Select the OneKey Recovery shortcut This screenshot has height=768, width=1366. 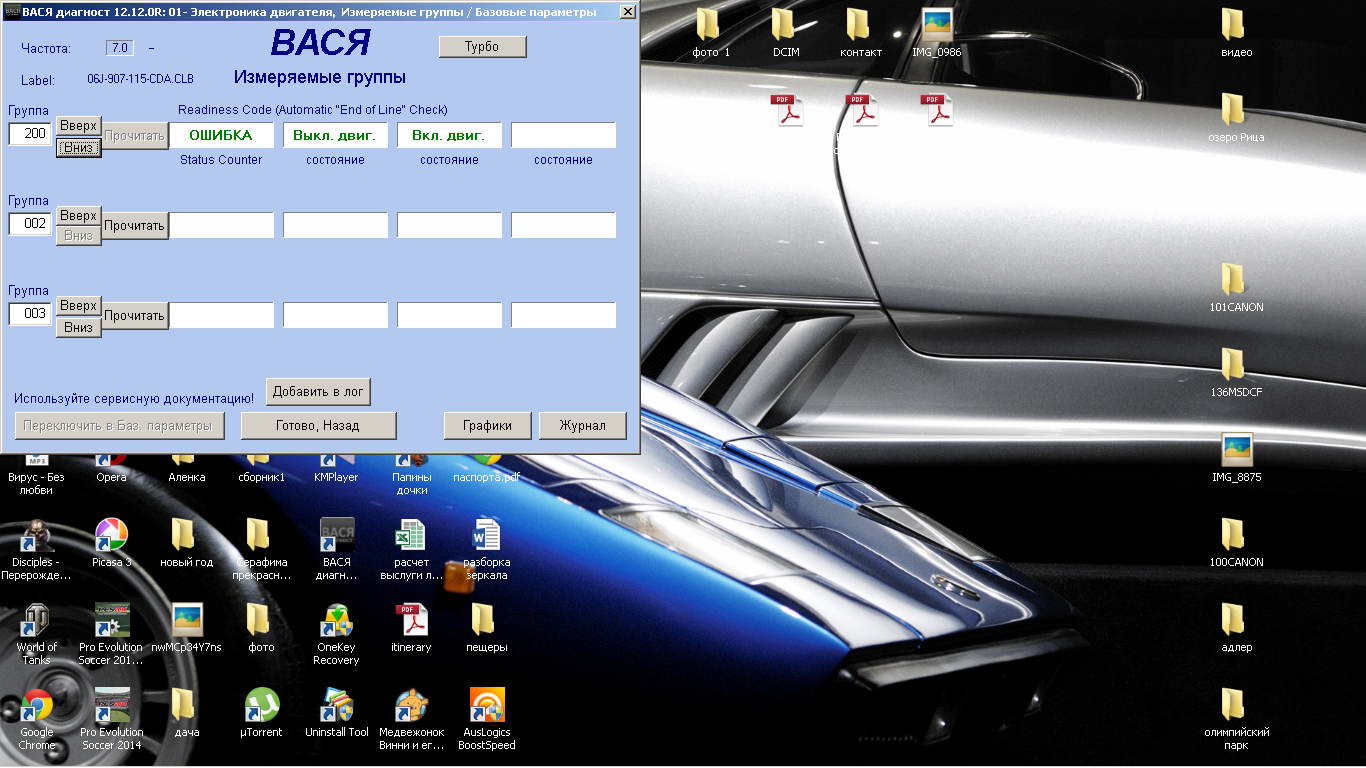coord(336,621)
